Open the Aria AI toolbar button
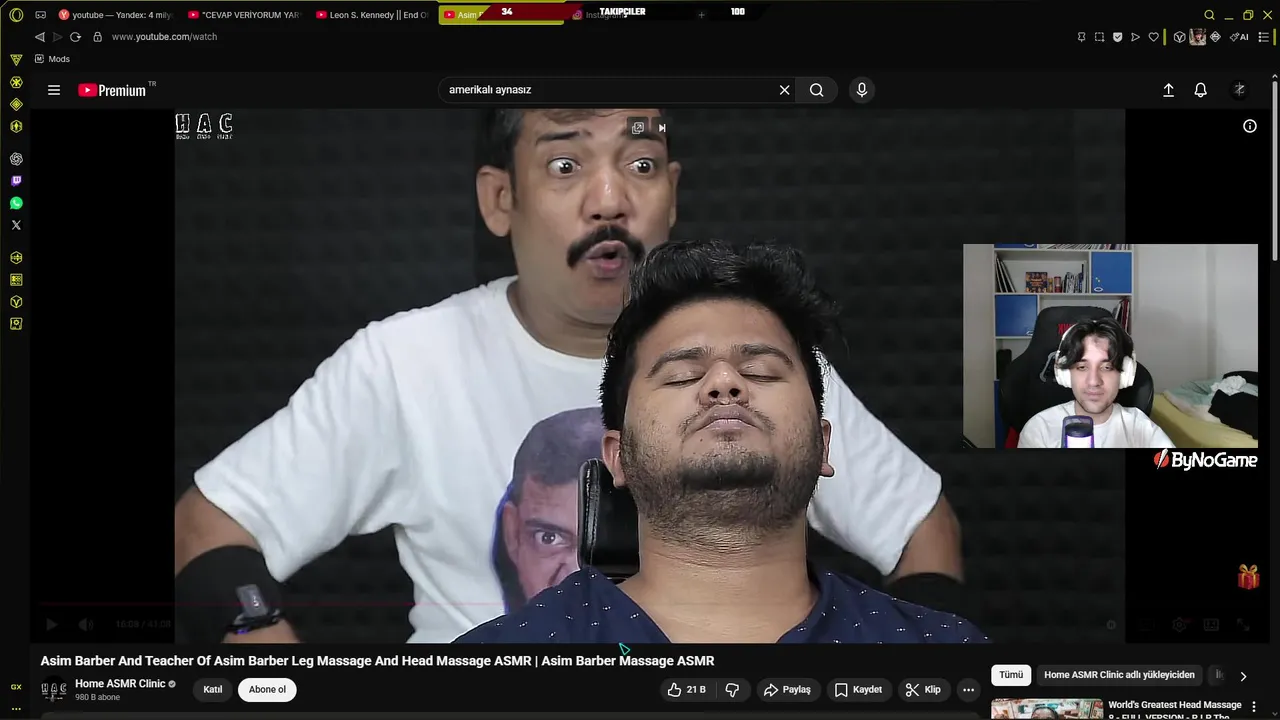The width and height of the screenshot is (1280, 720). pyautogui.click(x=1240, y=37)
